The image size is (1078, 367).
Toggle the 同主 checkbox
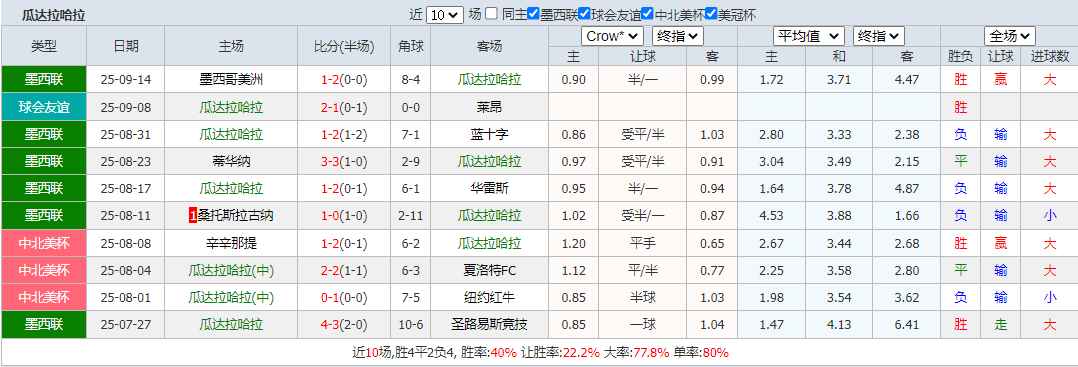click(x=492, y=14)
